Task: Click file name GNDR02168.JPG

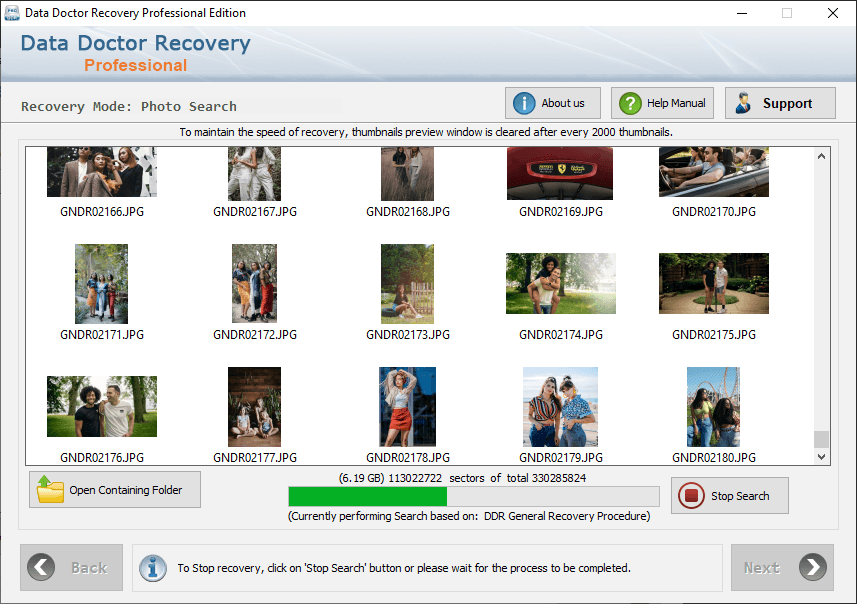Action: [408, 212]
